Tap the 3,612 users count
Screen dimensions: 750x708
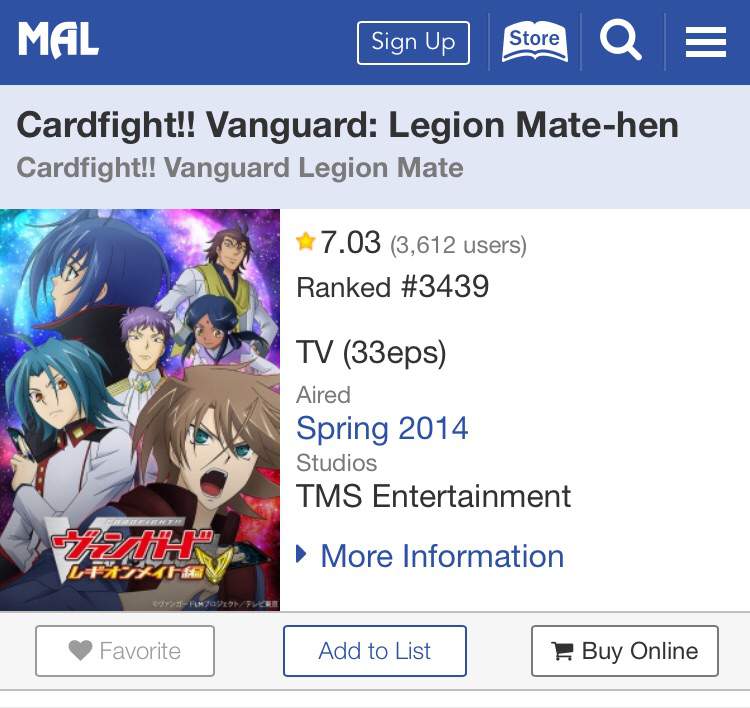[458, 245]
